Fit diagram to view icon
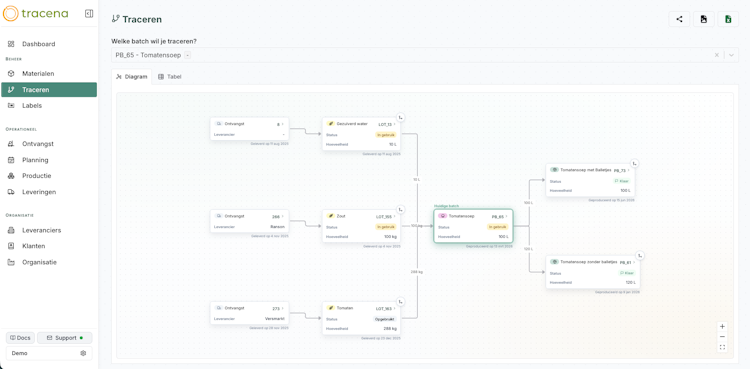Image resolution: width=750 pixels, height=369 pixels. click(x=722, y=347)
